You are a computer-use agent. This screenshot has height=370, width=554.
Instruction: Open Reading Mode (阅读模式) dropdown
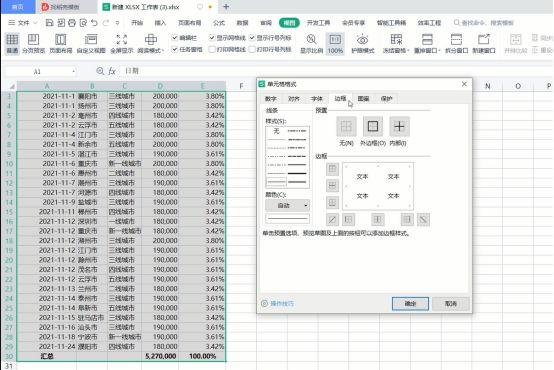tap(151, 43)
